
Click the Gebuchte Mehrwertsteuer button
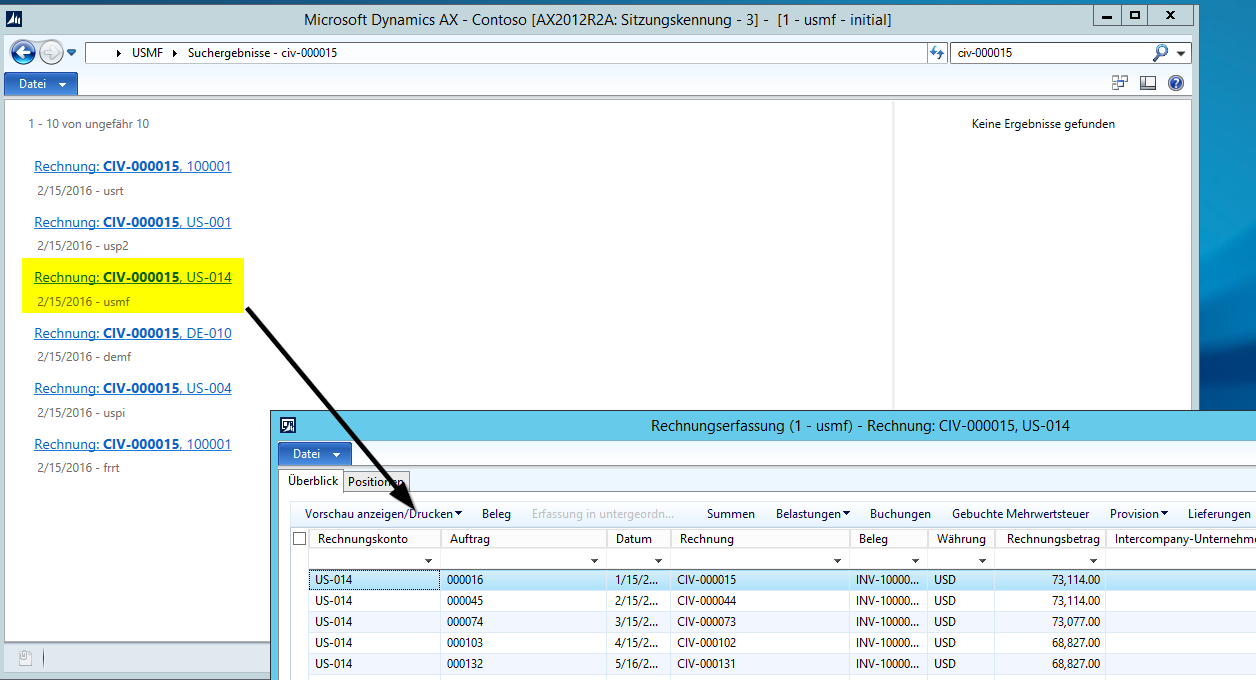[x=1020, y=514]
